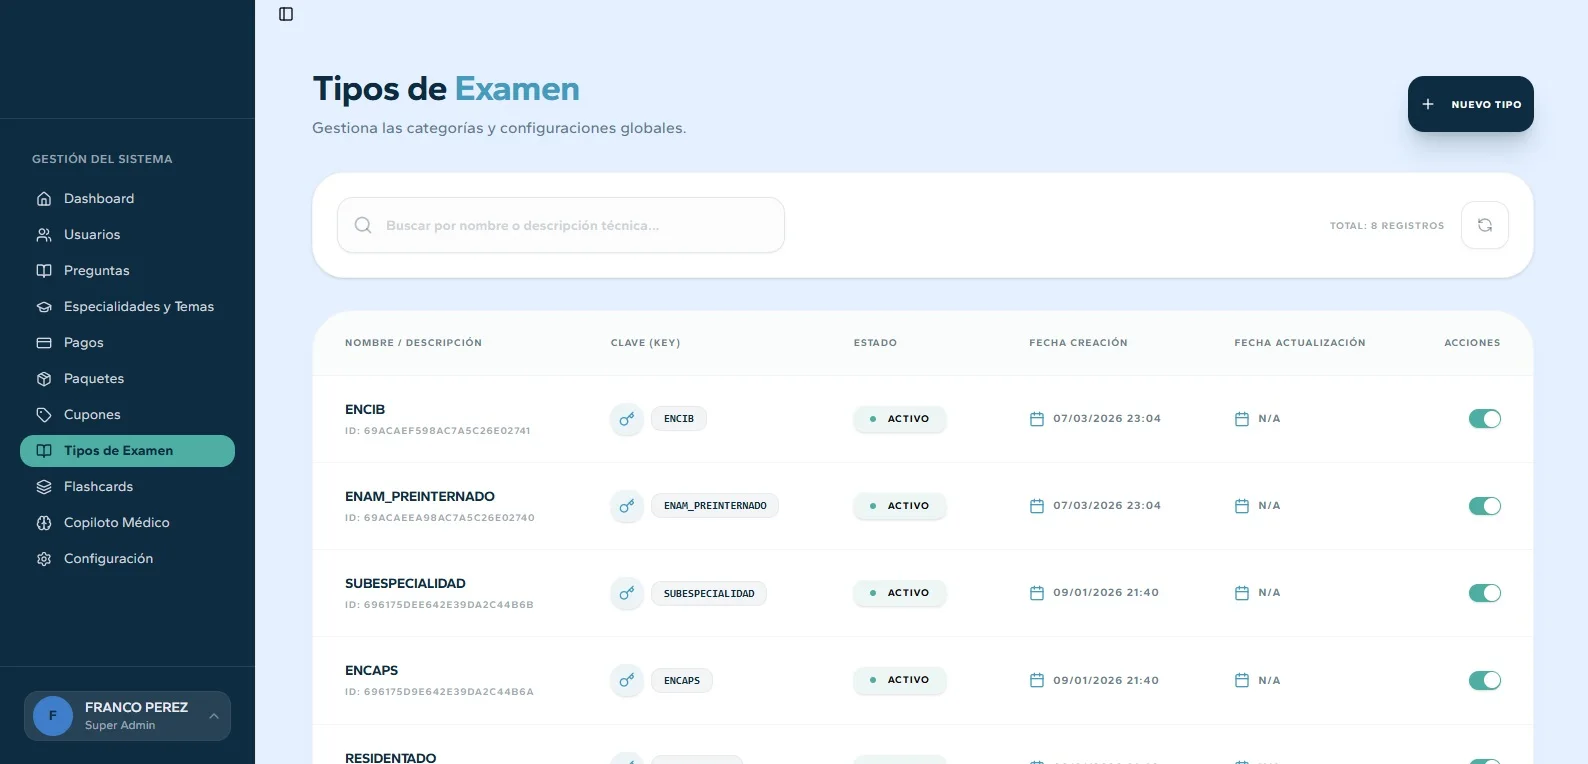Click the key icon in ENAM_PREINTERNADO row
1588x764 pixels.
click(627, 506)
